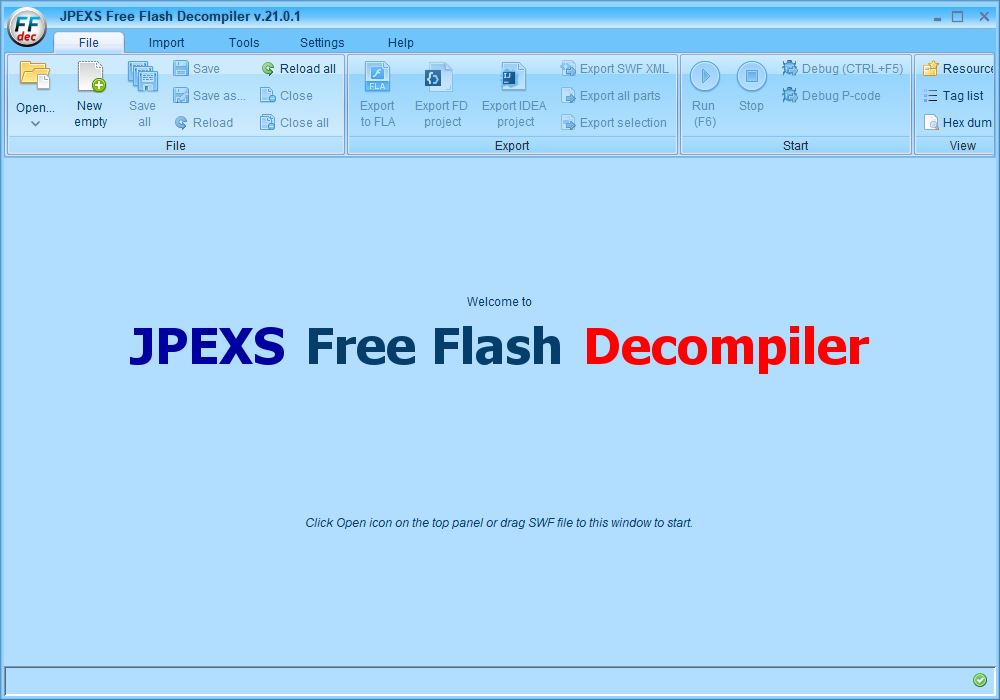
Task: Click the Reload button
Action: coord(203,122)
